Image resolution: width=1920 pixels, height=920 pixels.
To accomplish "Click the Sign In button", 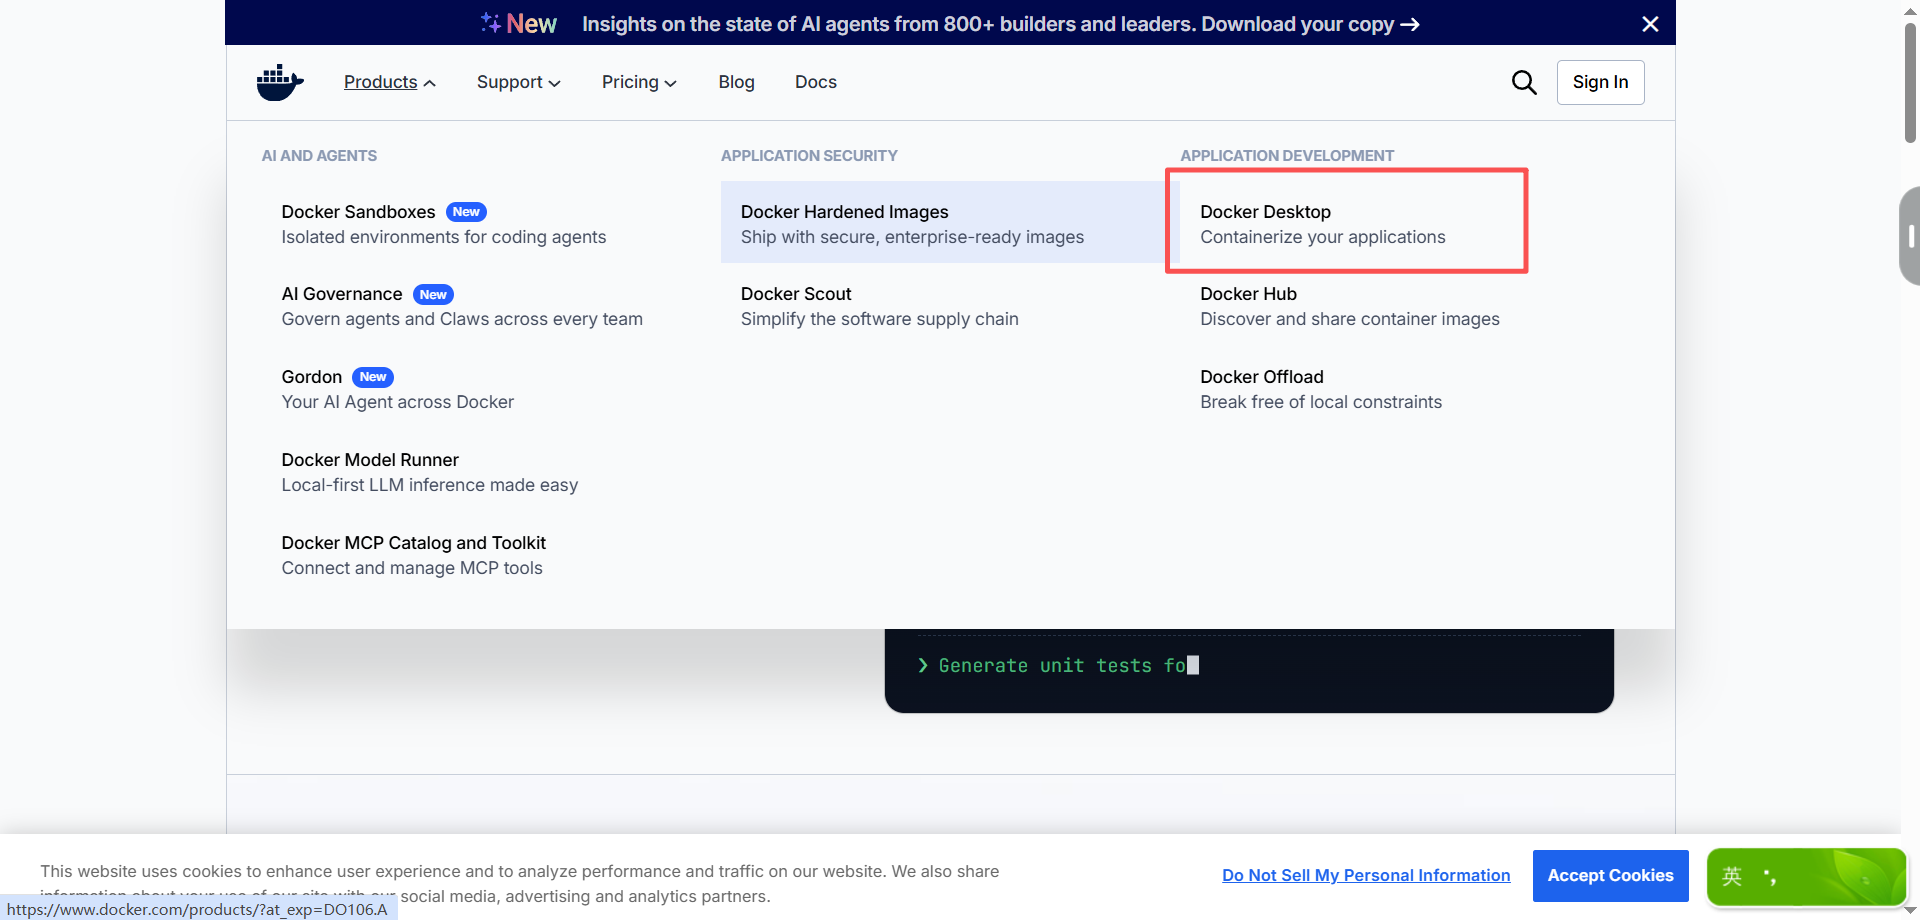I will [x=1600, y=82].
